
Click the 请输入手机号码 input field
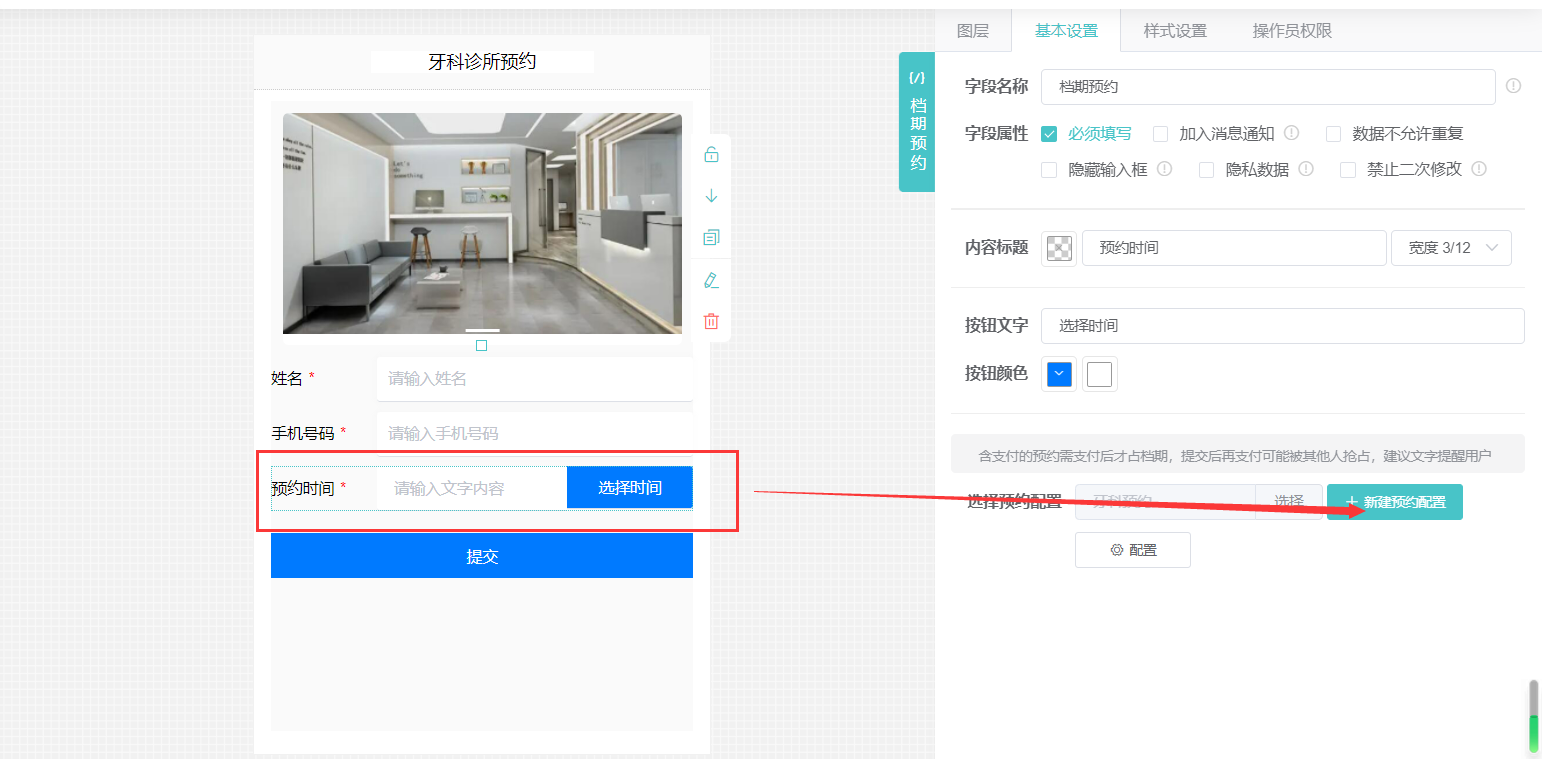tap(535, 433)
